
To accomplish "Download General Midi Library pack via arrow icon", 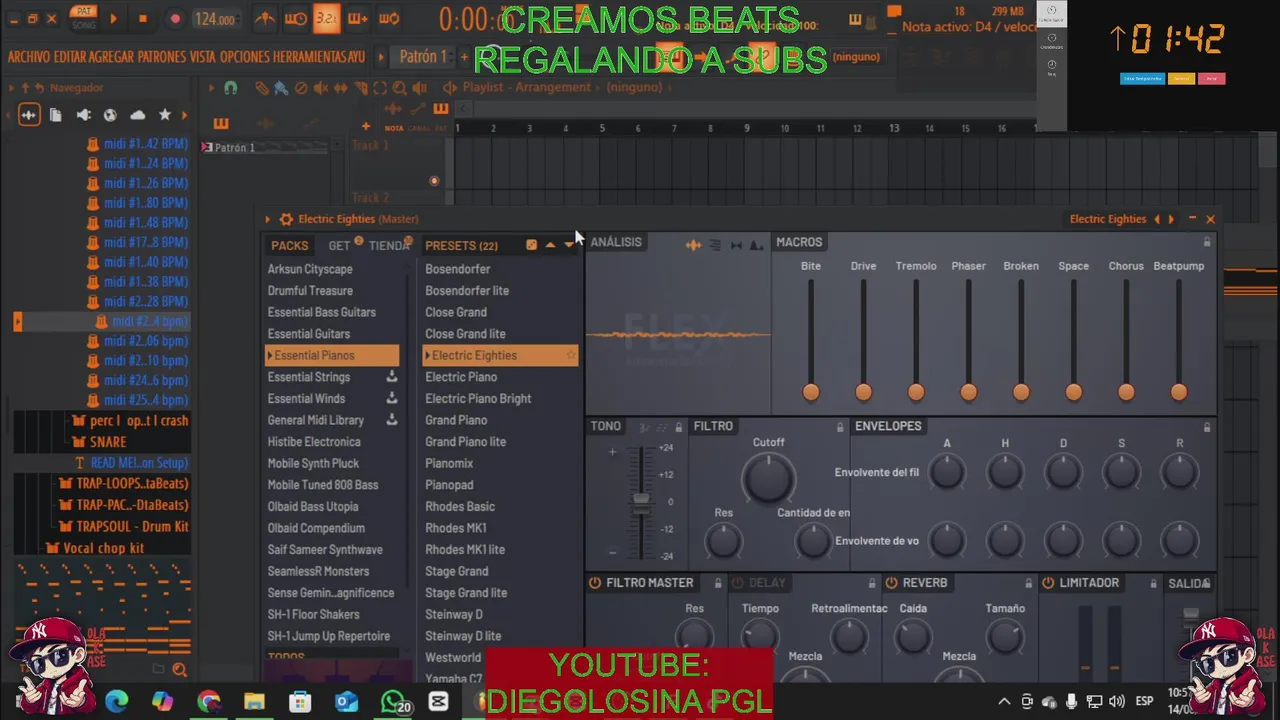I will tap(392, 420).
